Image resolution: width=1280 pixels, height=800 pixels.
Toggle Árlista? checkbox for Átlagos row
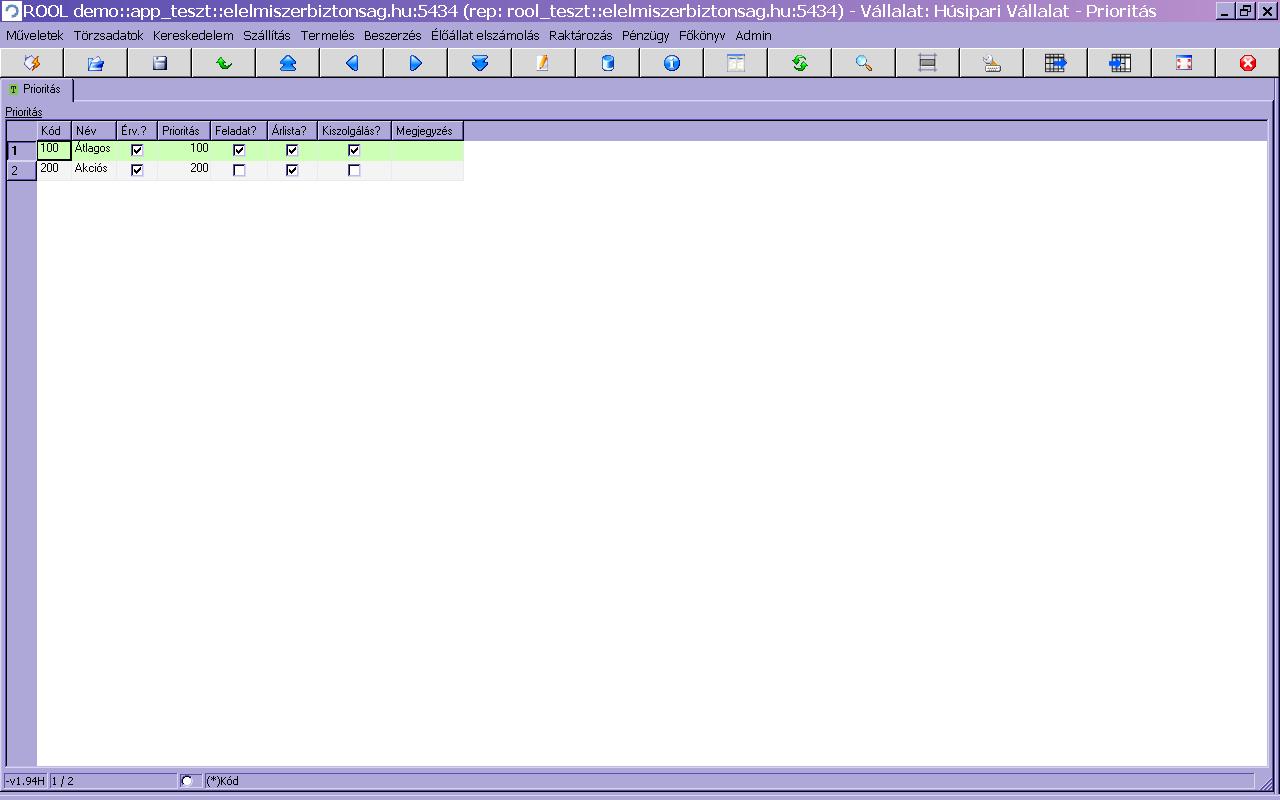(292, 150)
